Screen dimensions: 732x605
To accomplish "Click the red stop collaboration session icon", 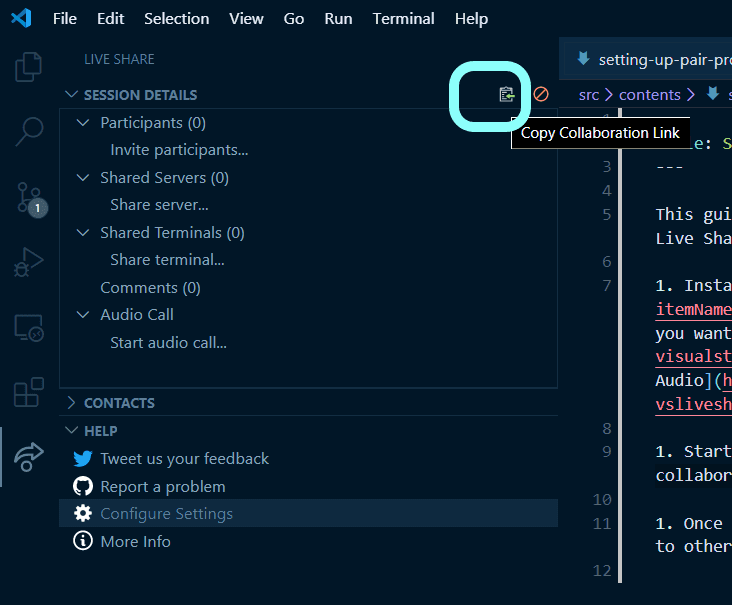I will point(541,95).
